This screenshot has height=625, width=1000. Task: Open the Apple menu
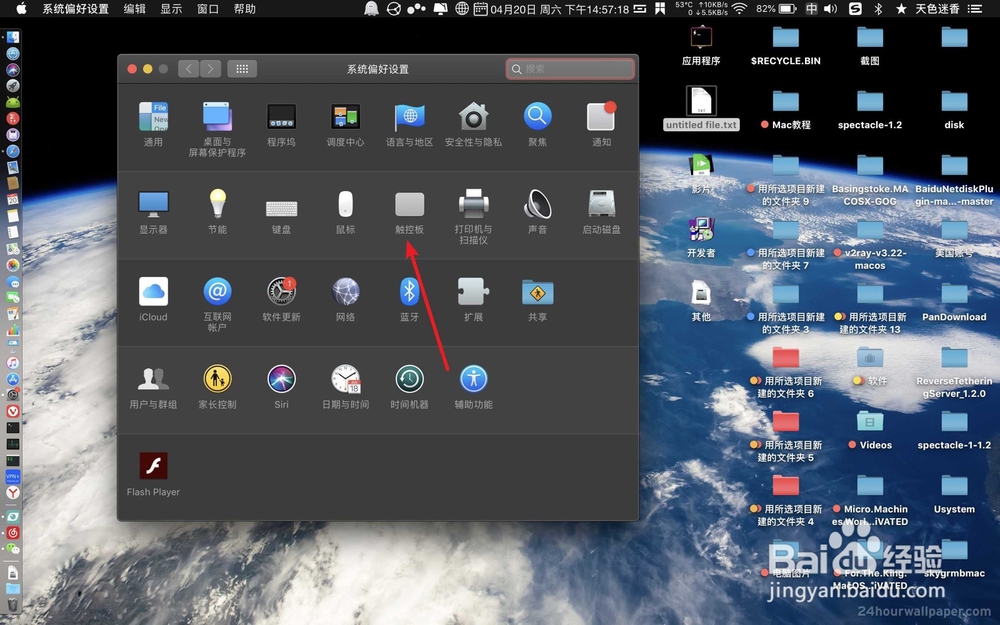pos(21,9)
